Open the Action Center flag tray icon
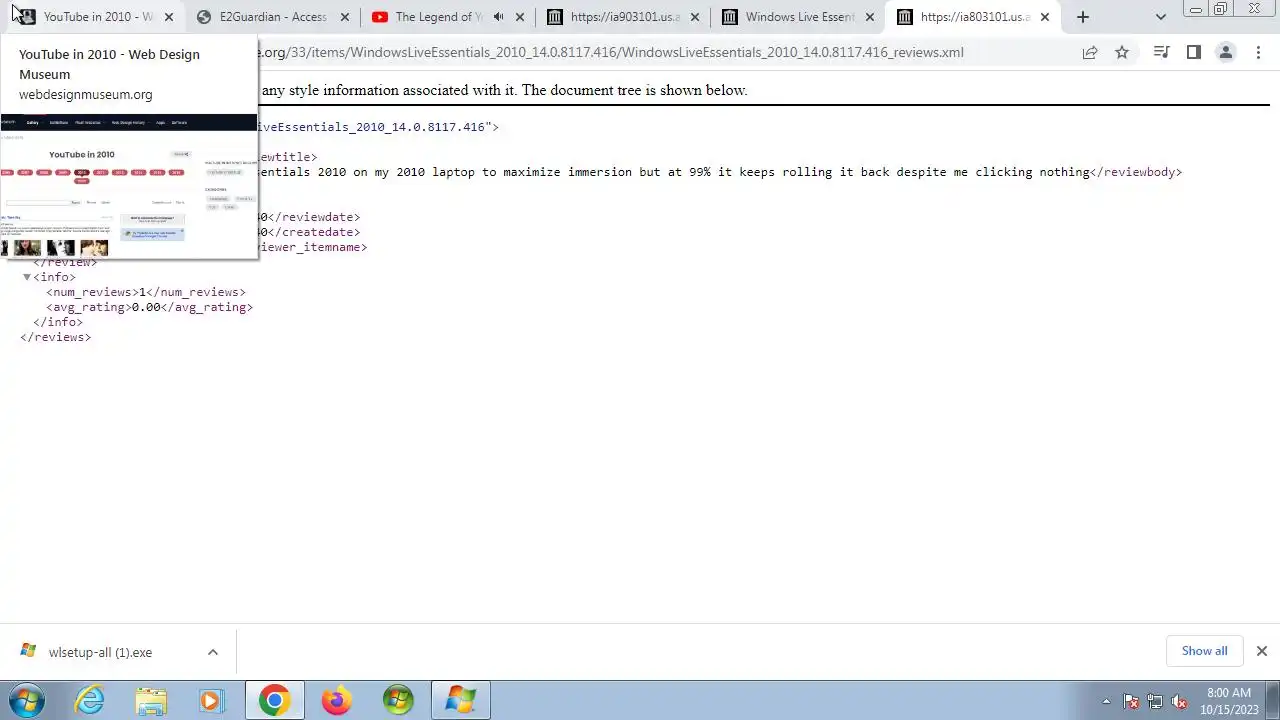Viewport: 1280px width, 720px height. [1131, 702]
